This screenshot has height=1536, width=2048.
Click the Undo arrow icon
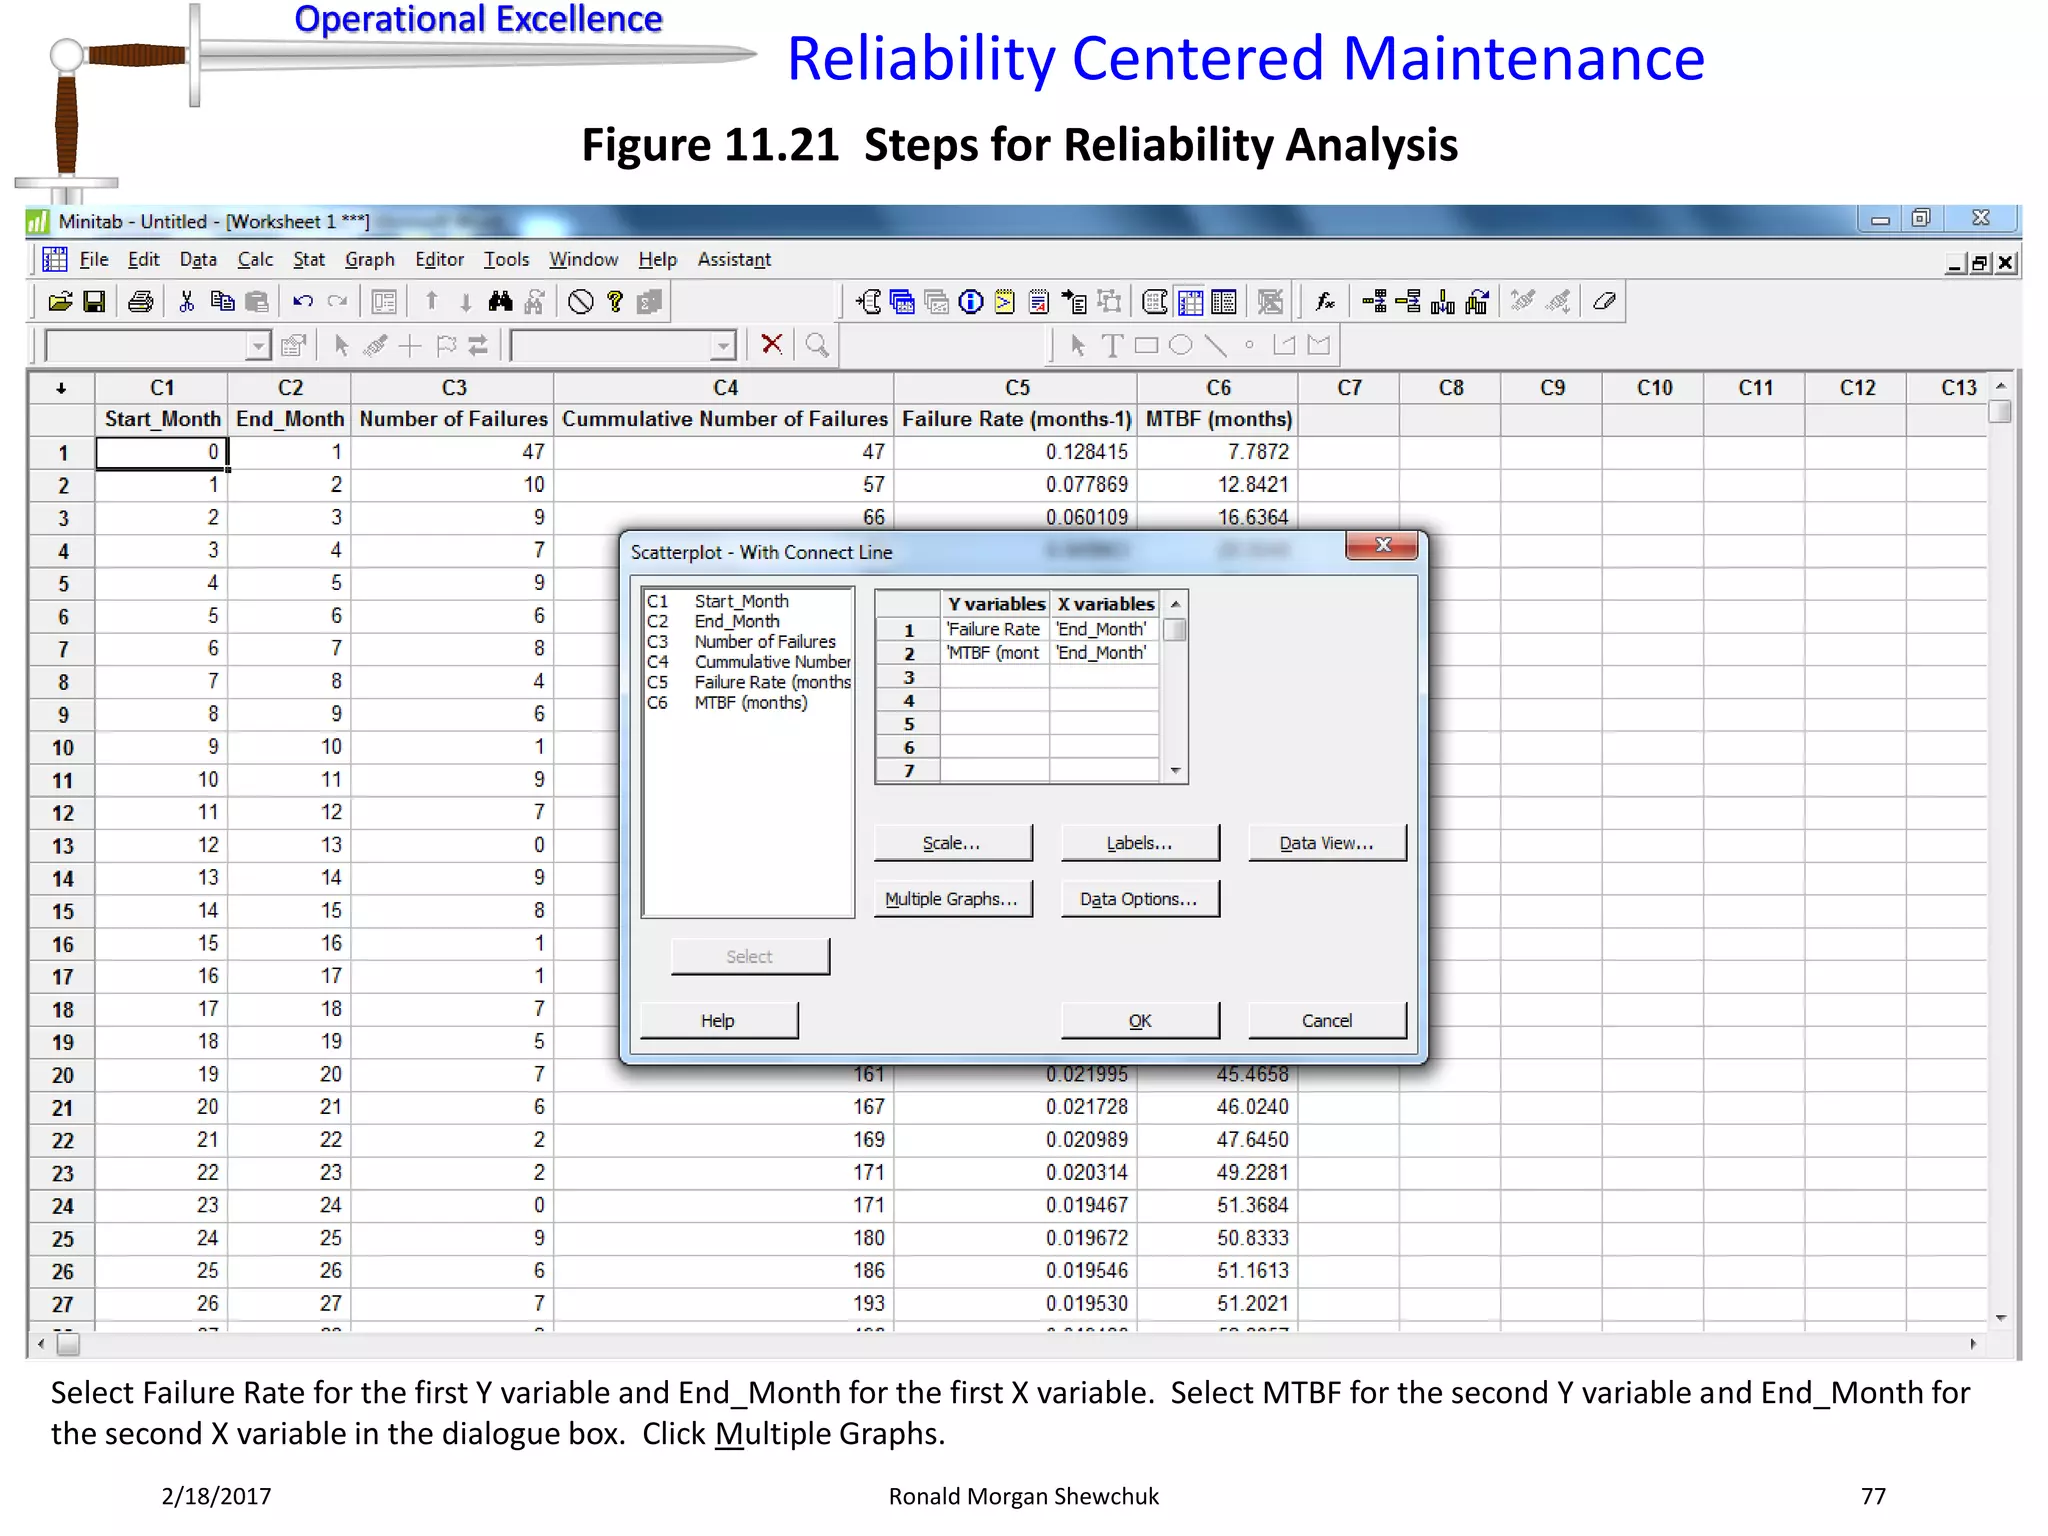point(303,302)
